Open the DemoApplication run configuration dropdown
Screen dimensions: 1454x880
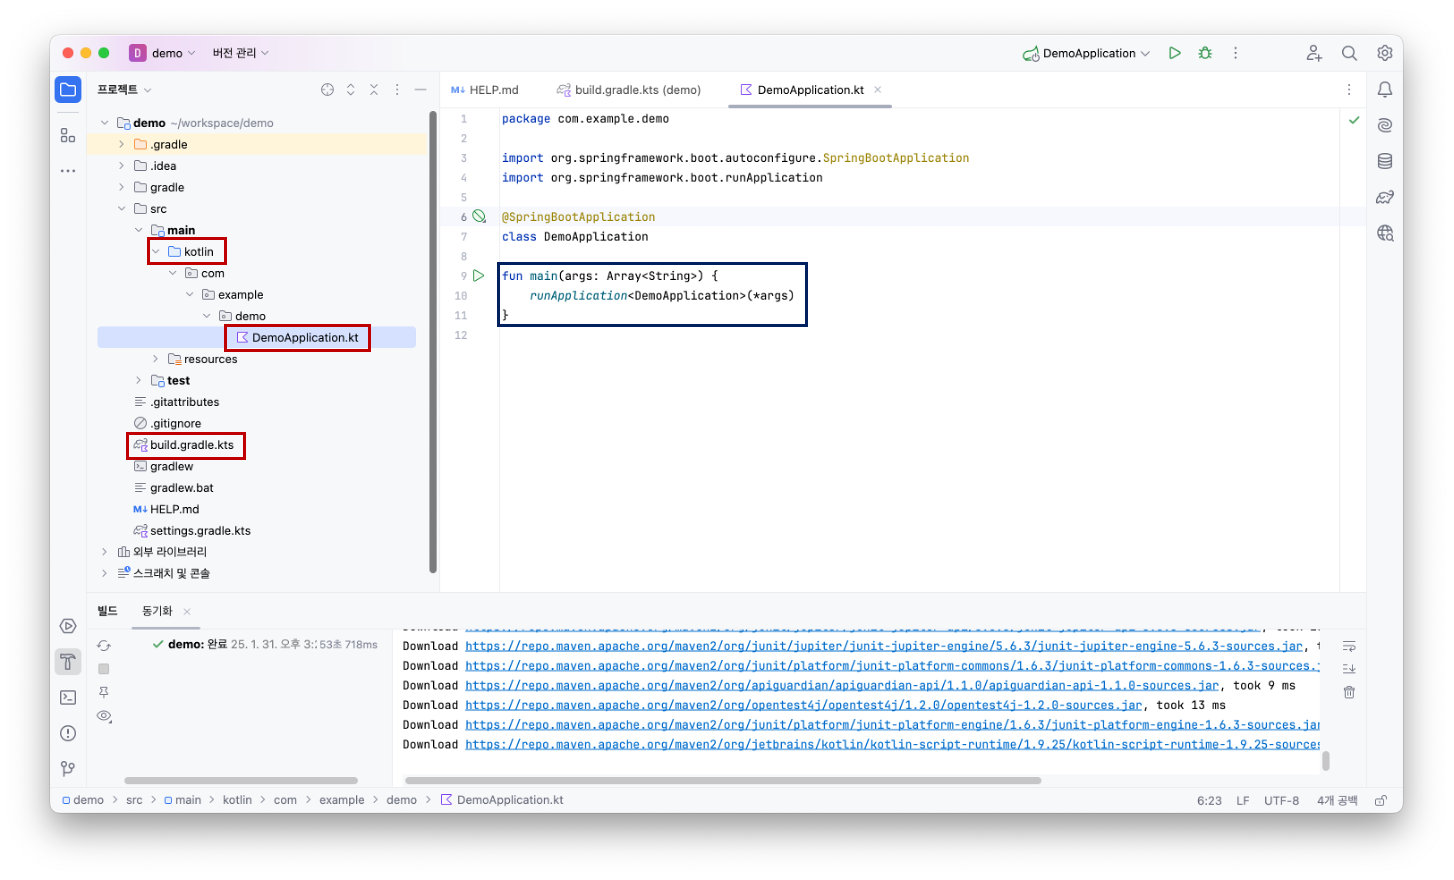(x=1087, y=53)
